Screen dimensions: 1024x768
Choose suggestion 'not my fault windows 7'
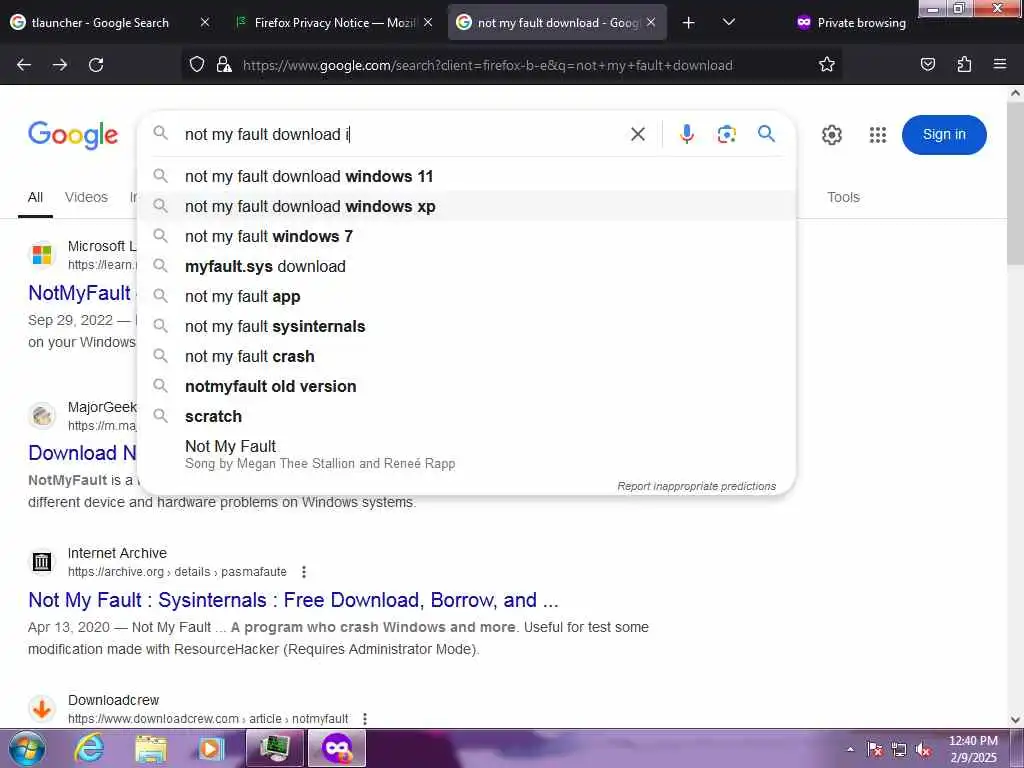point(467,236)
